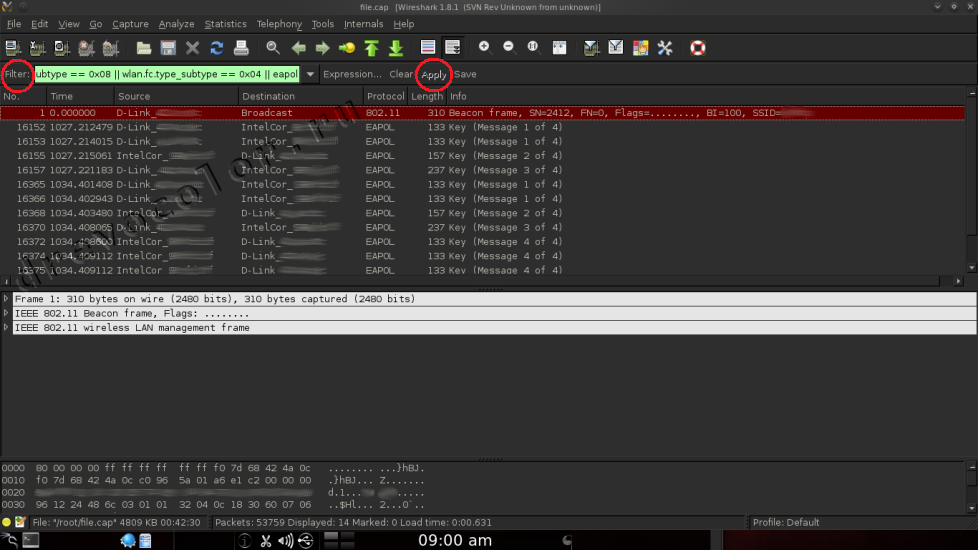Go back in packet history arrow
Image resolution: width=978 pixels, height=550 pixels.
click(x=298, y=48)
